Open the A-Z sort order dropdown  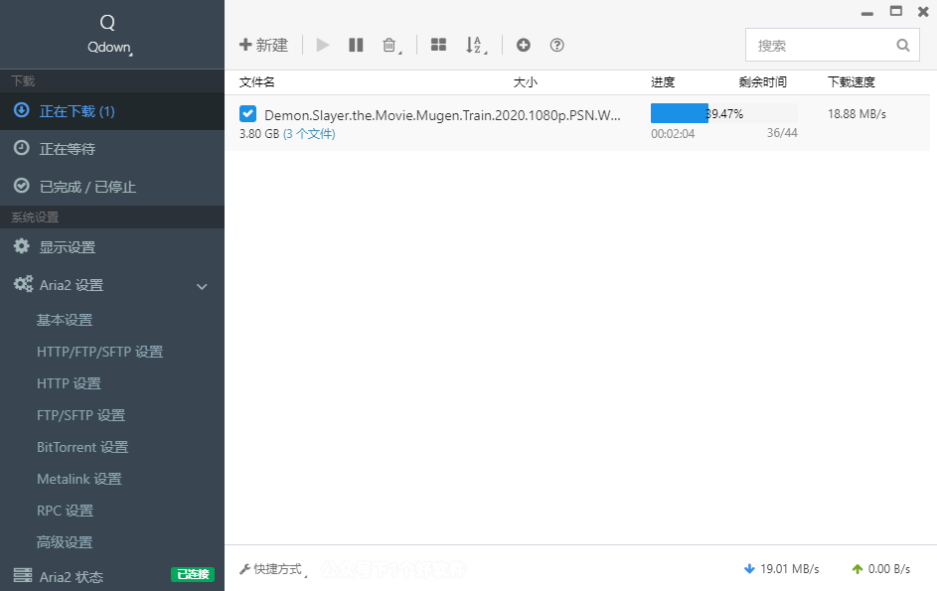click(x=476, y=45)
